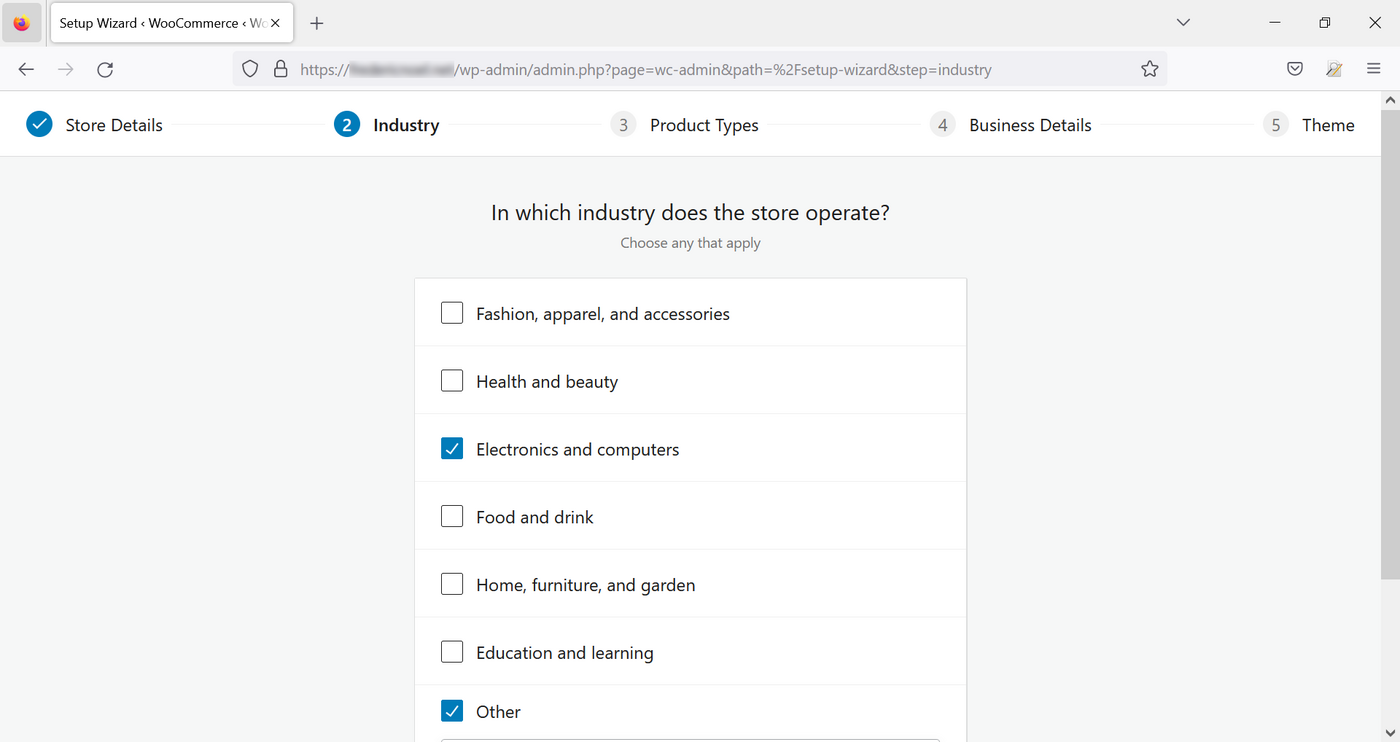Viewport: 1400px width, 742px height.
Task: Click the browser back arrow button
Action: pos(26,69)
